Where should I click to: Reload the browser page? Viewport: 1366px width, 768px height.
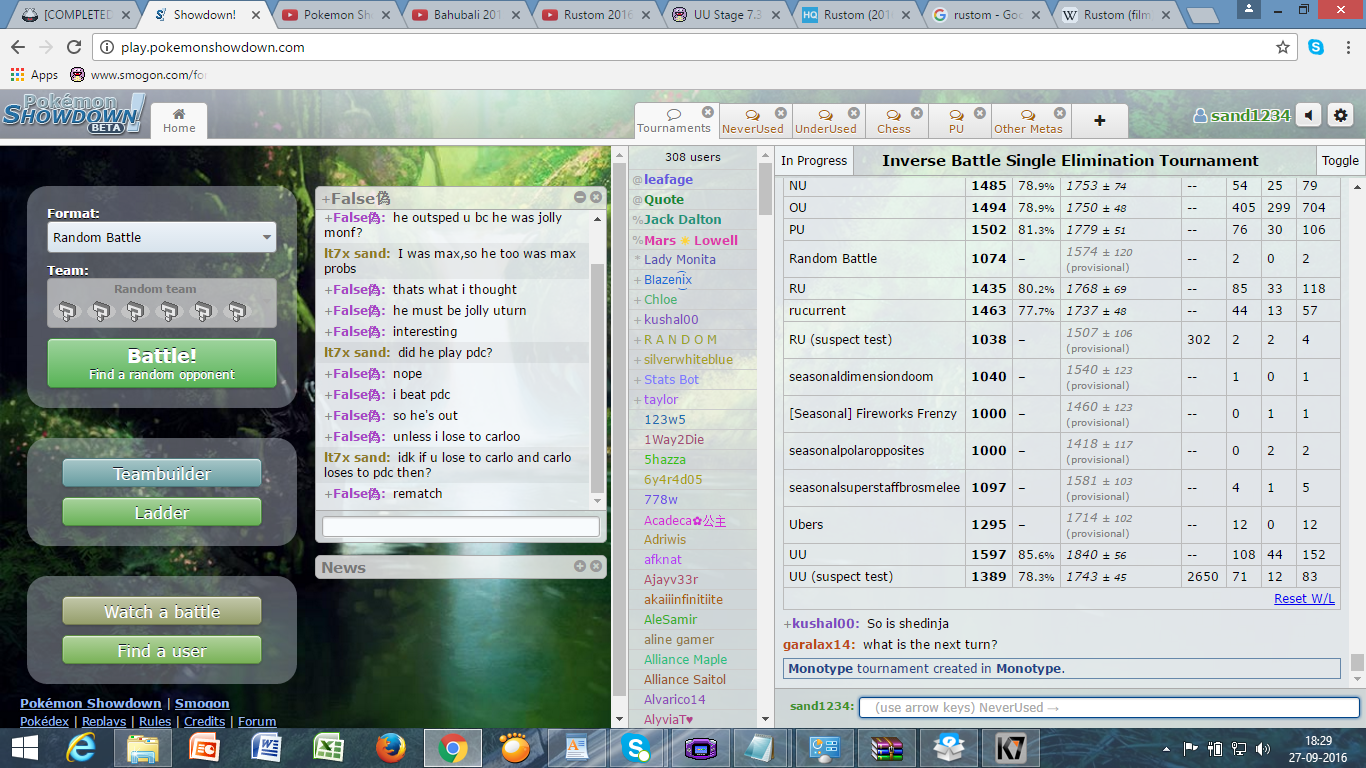[73, 47]
